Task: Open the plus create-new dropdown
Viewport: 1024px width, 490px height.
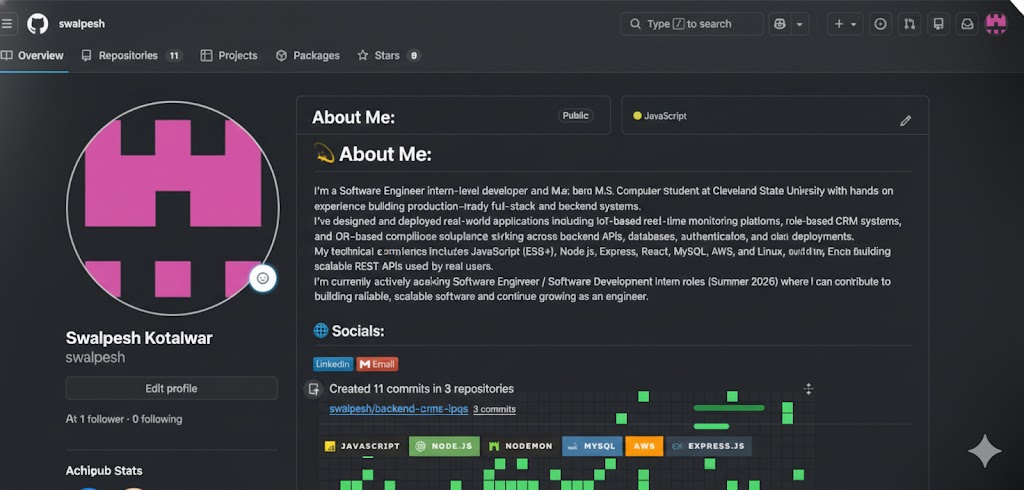Action: tap(845, 24)
